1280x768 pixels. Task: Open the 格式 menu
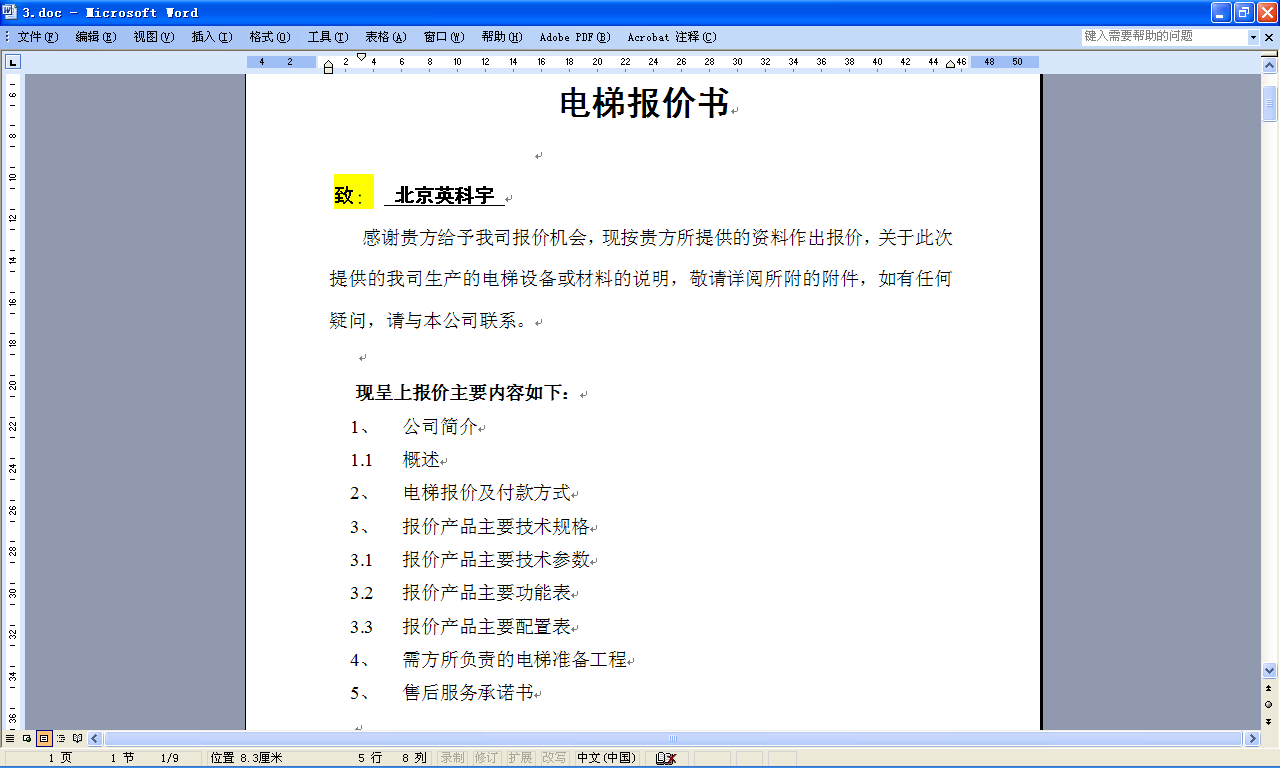tap(269, 37)
